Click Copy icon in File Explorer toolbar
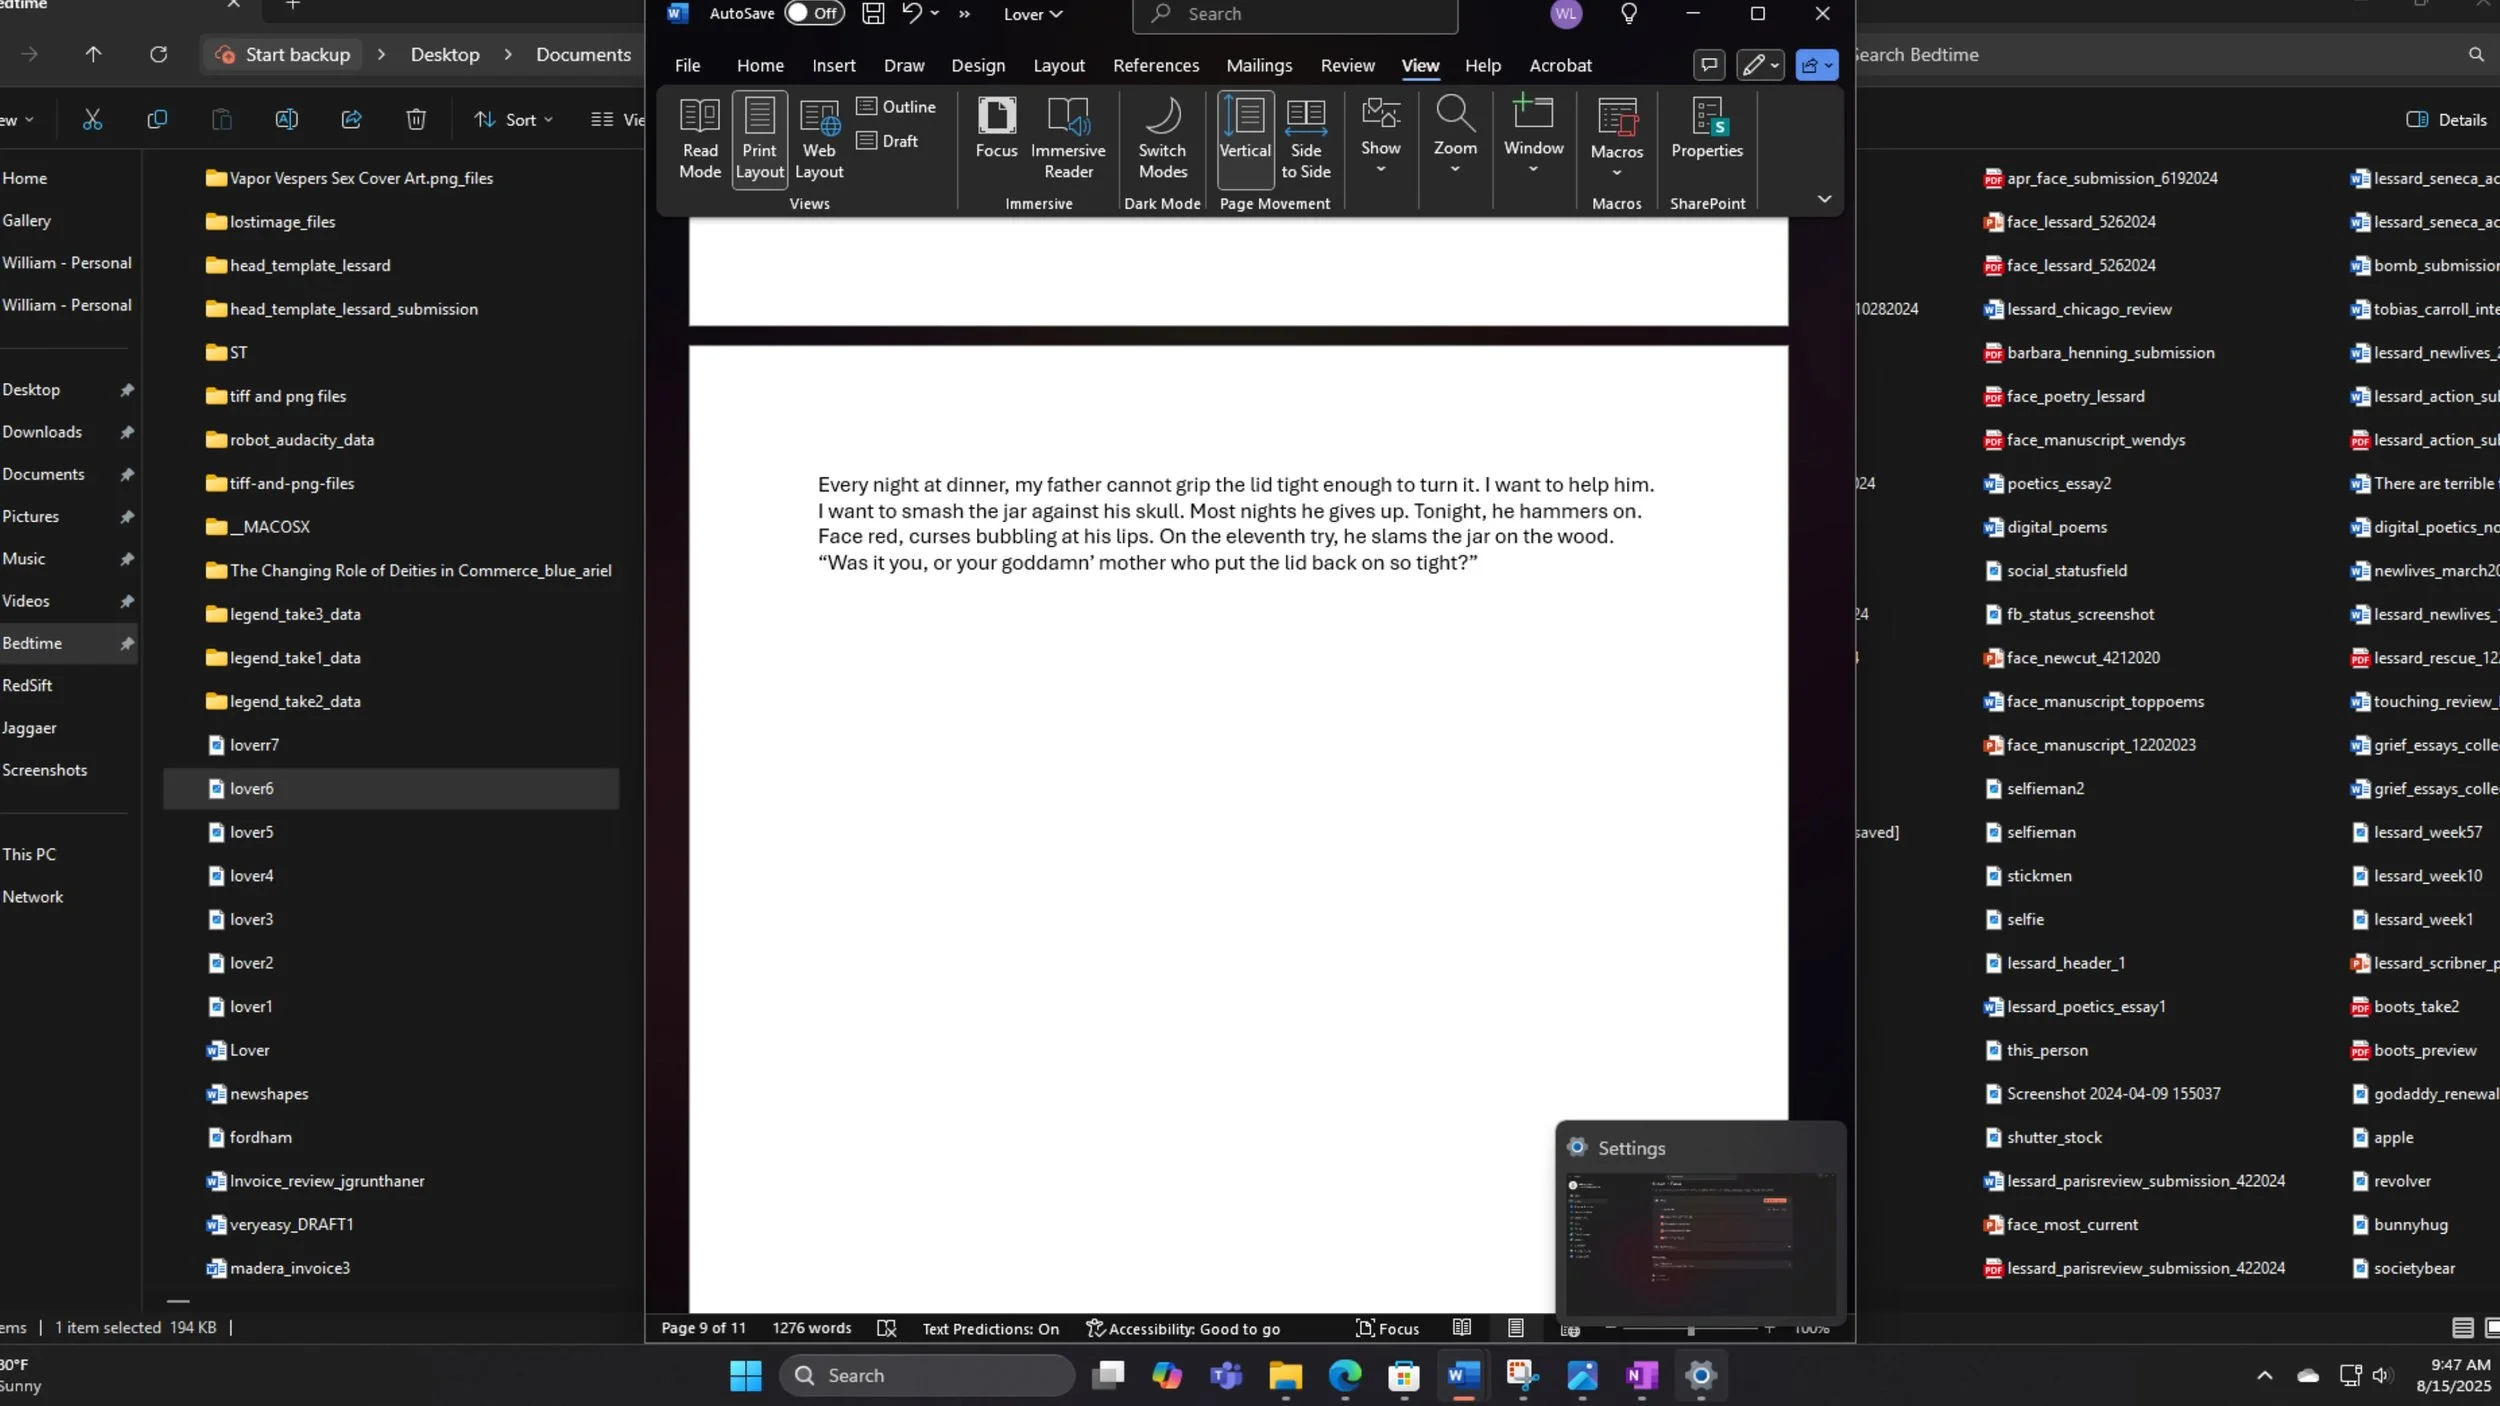The height and width of the screenshot is (1406, 2500). click(157, 119)
